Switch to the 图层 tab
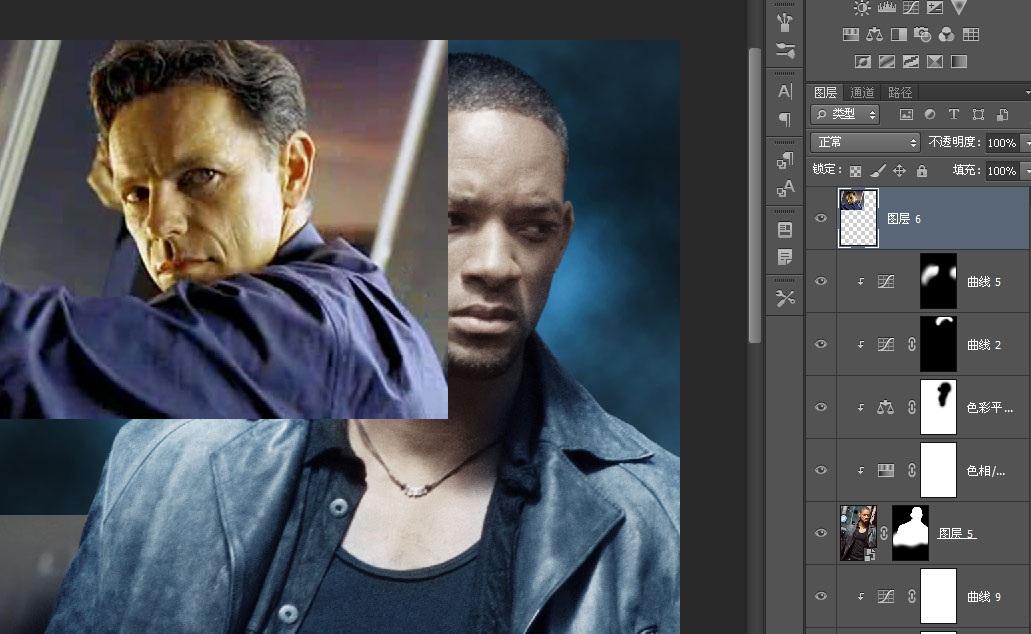The height and width of the screenshot is (634, 1031). [825, 93]
